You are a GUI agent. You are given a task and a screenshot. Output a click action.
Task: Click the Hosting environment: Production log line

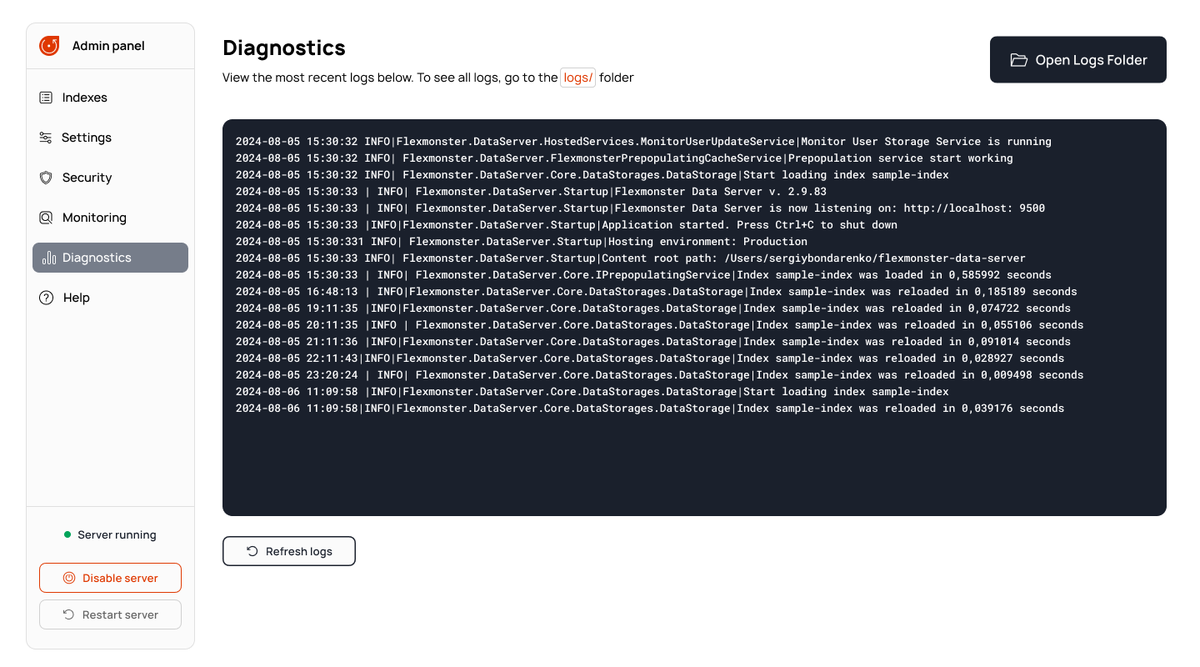pos(521,242)
